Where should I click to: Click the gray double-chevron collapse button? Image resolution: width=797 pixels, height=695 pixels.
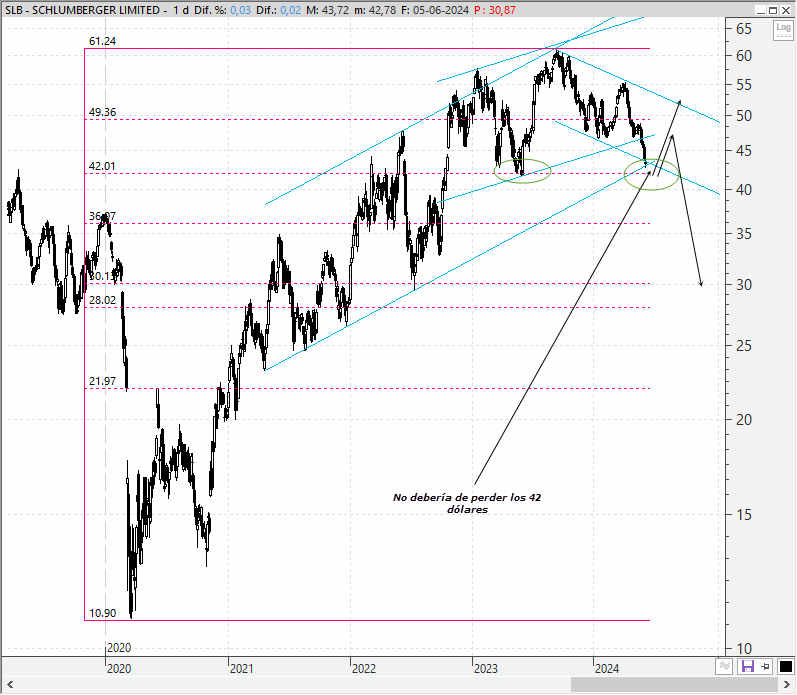(724, 666)
